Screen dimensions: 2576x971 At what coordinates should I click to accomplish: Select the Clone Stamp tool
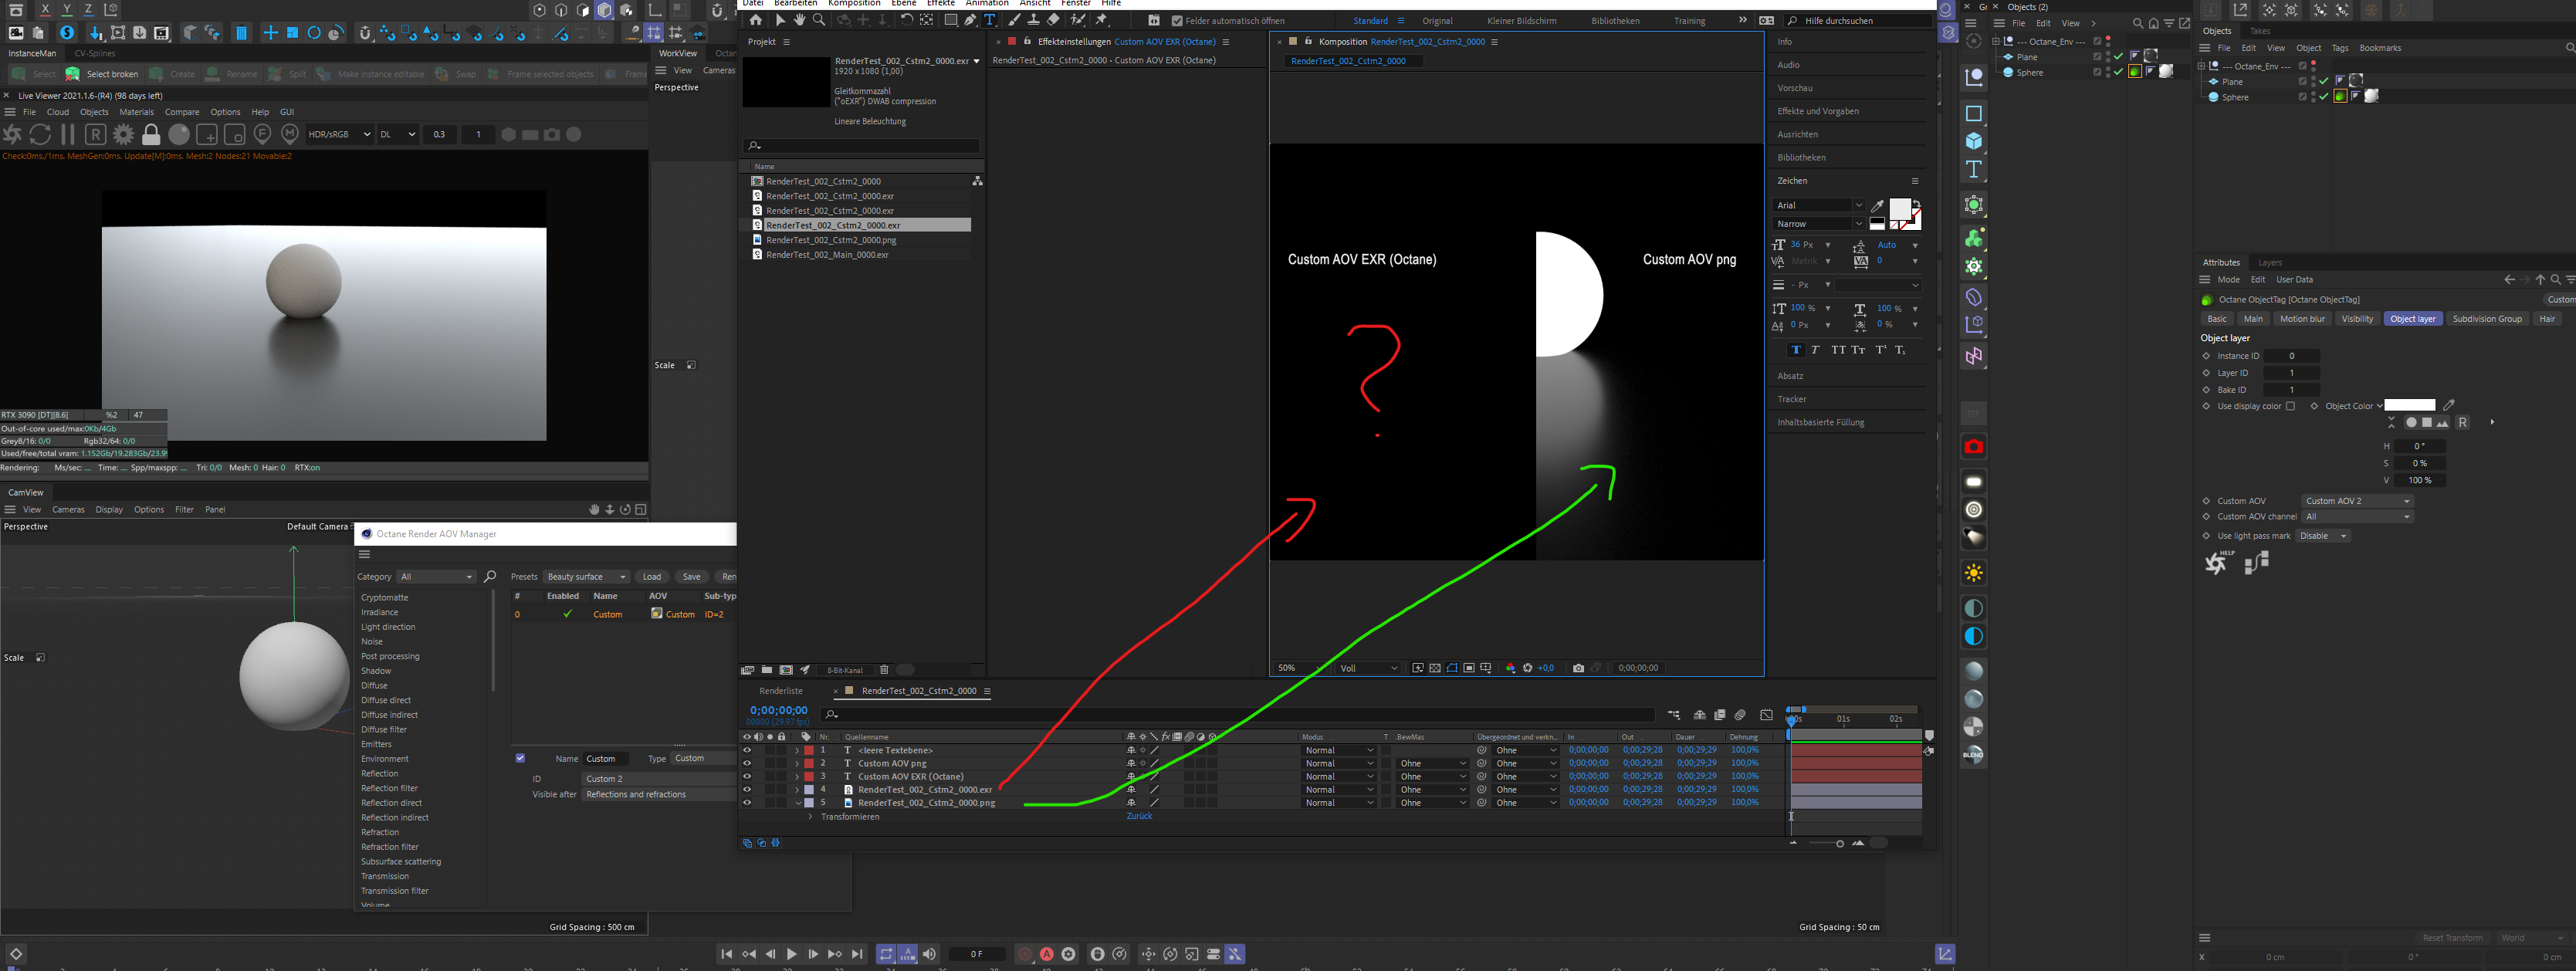coord(1033,20)
